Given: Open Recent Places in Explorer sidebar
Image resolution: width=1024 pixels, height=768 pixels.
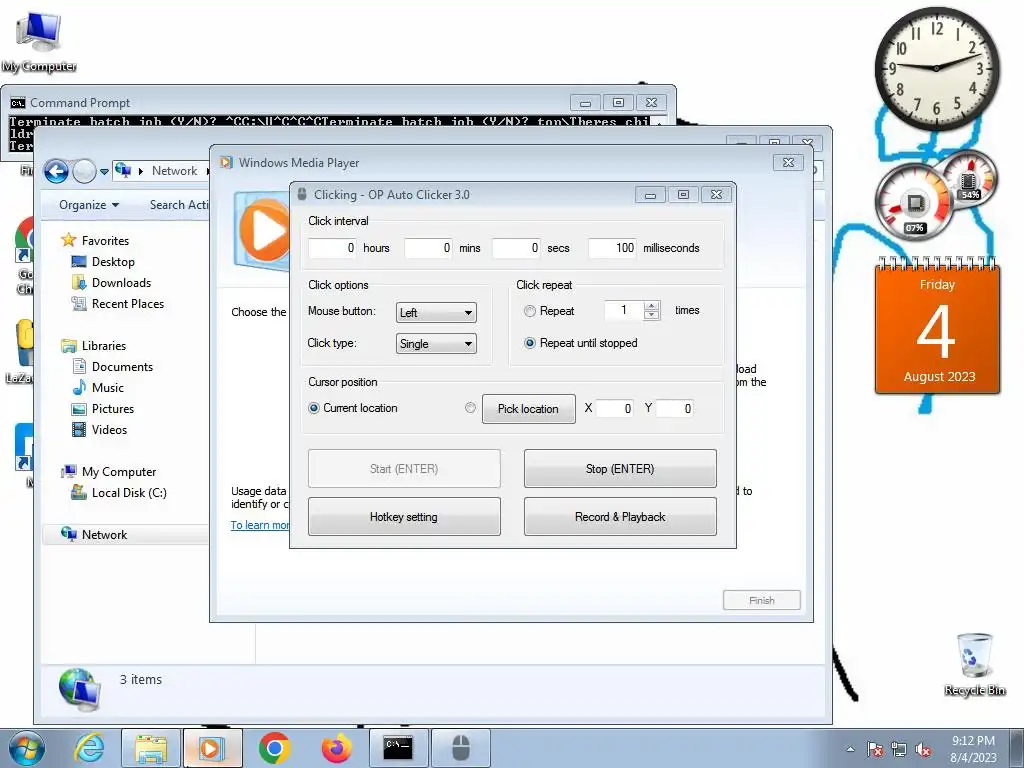Looking at the screenshot, I should point(128,304).
